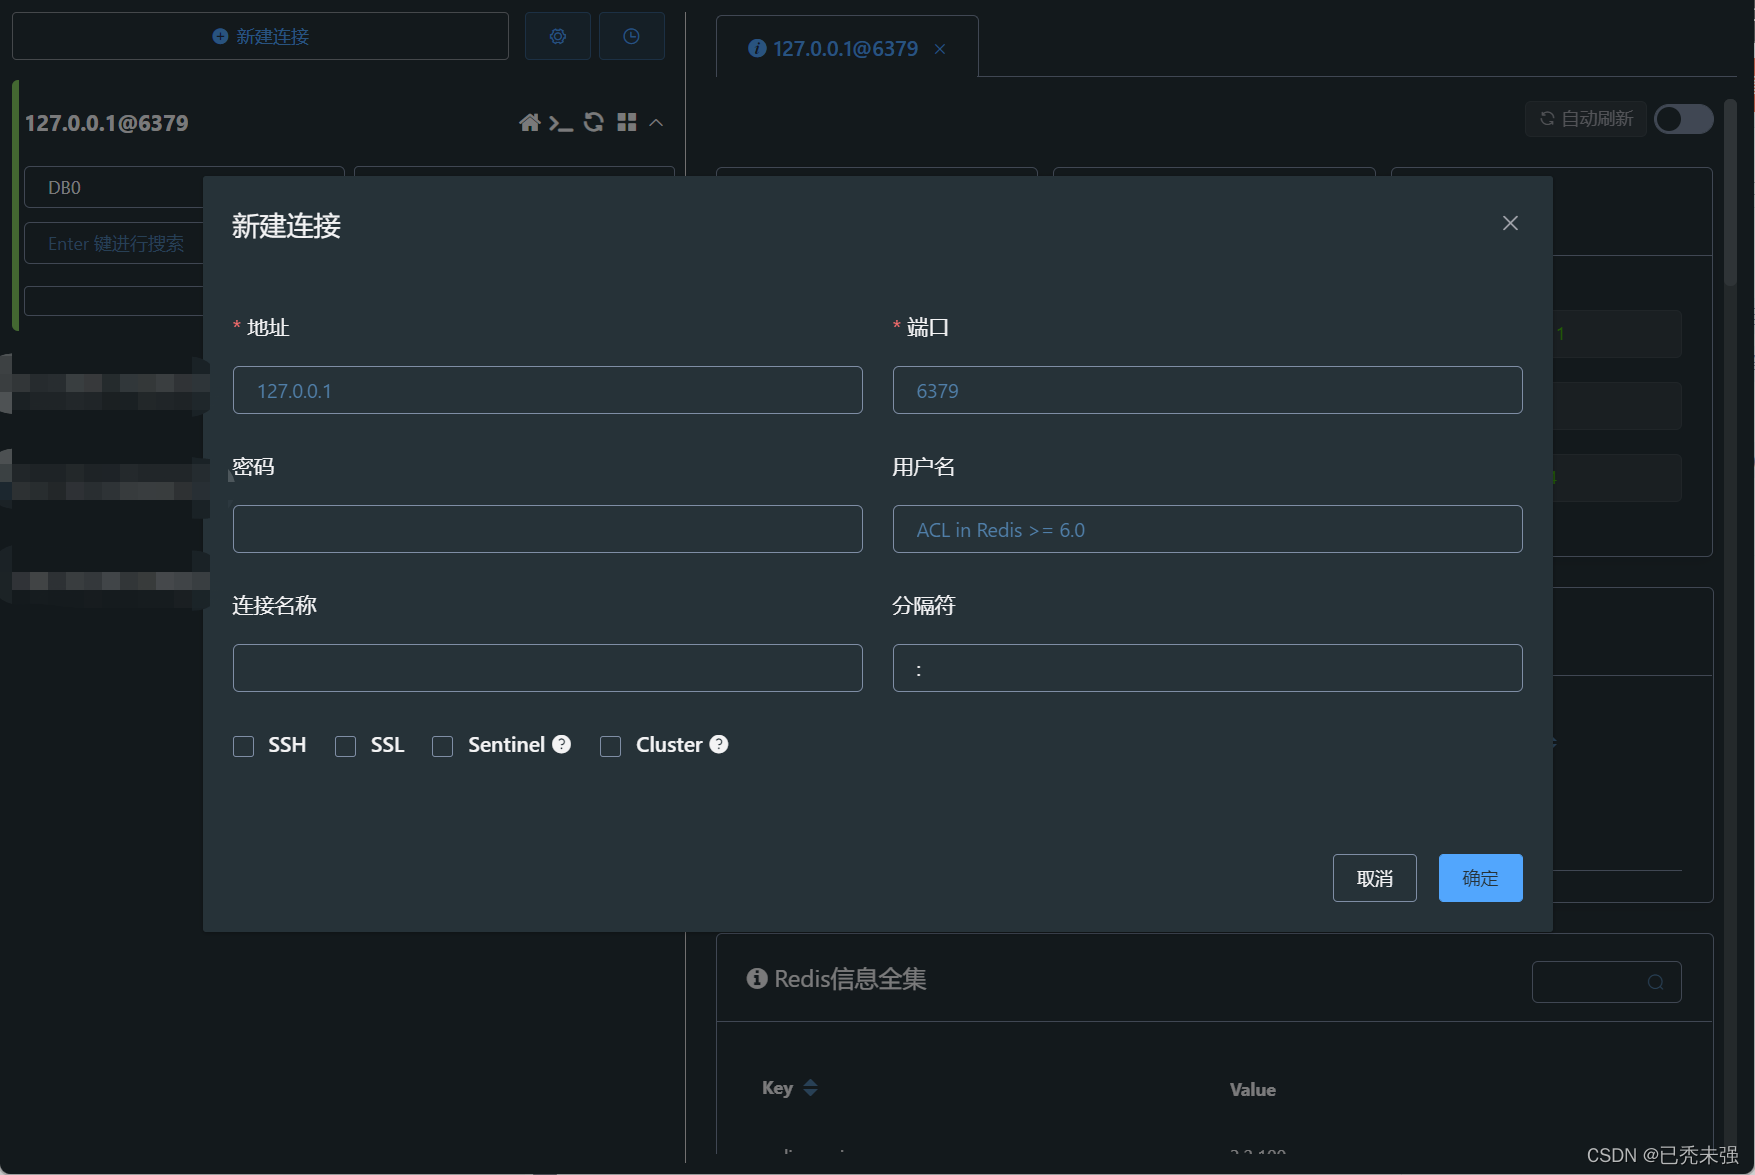Click the New Connection (新建连接) button
The width and height of the screenshot is (1755, 1175).
click(x=260, y=36)
